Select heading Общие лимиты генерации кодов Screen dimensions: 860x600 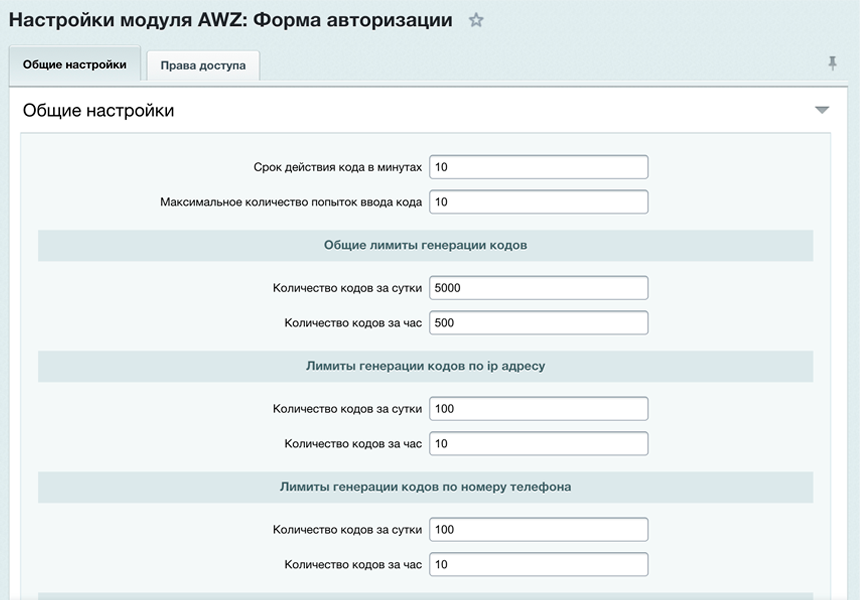pos(425,245)
